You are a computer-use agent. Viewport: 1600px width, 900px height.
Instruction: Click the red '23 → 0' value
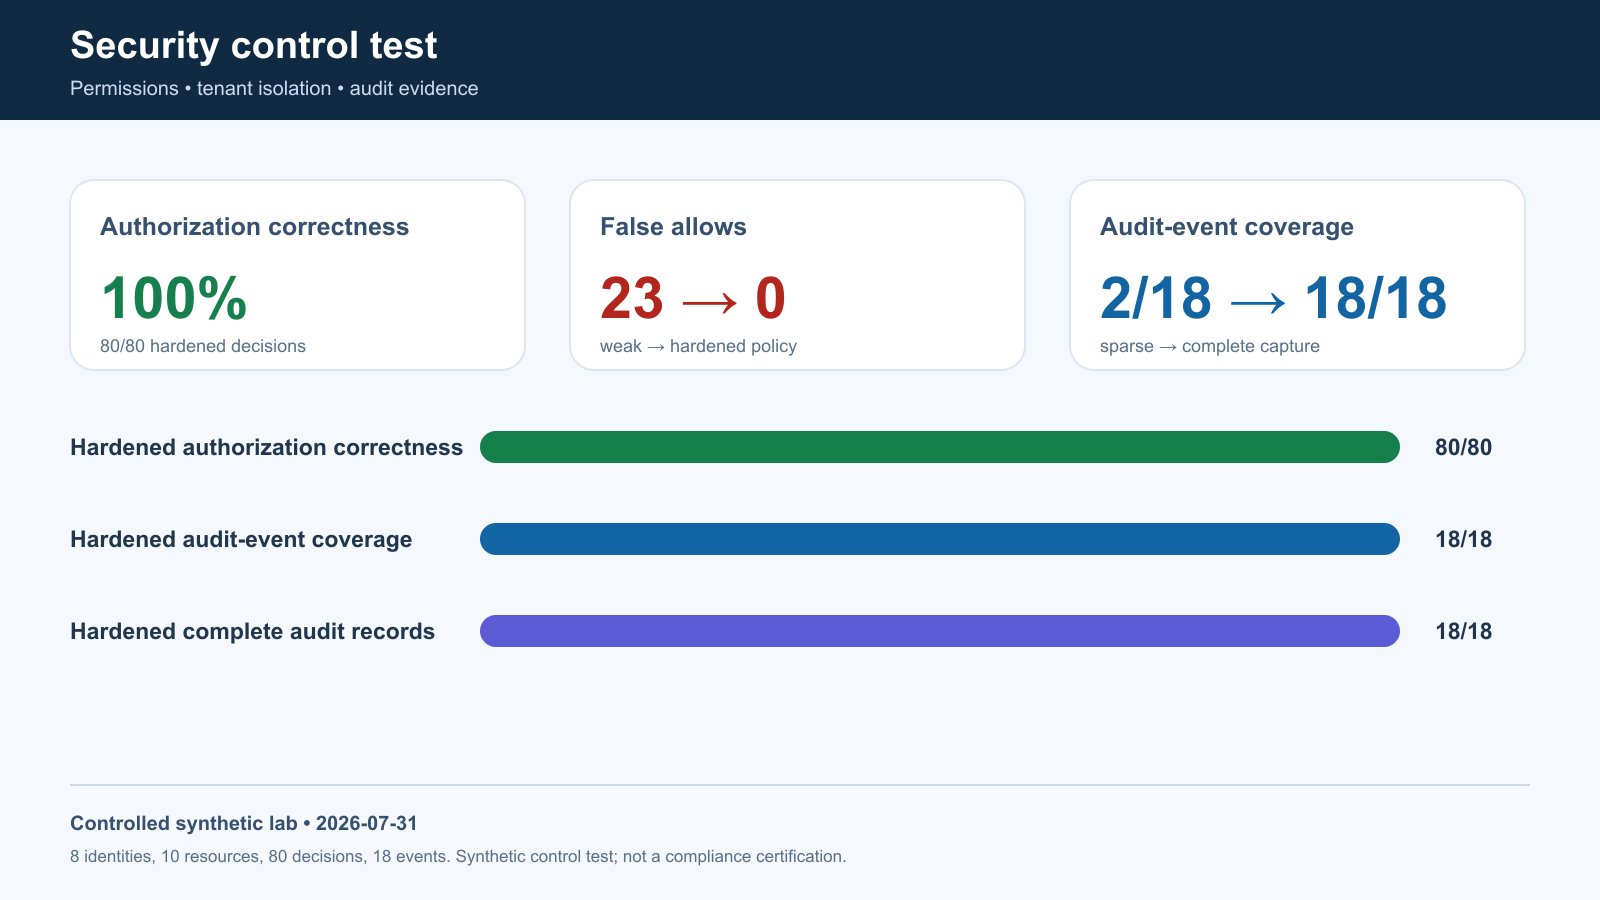point(693,298)
